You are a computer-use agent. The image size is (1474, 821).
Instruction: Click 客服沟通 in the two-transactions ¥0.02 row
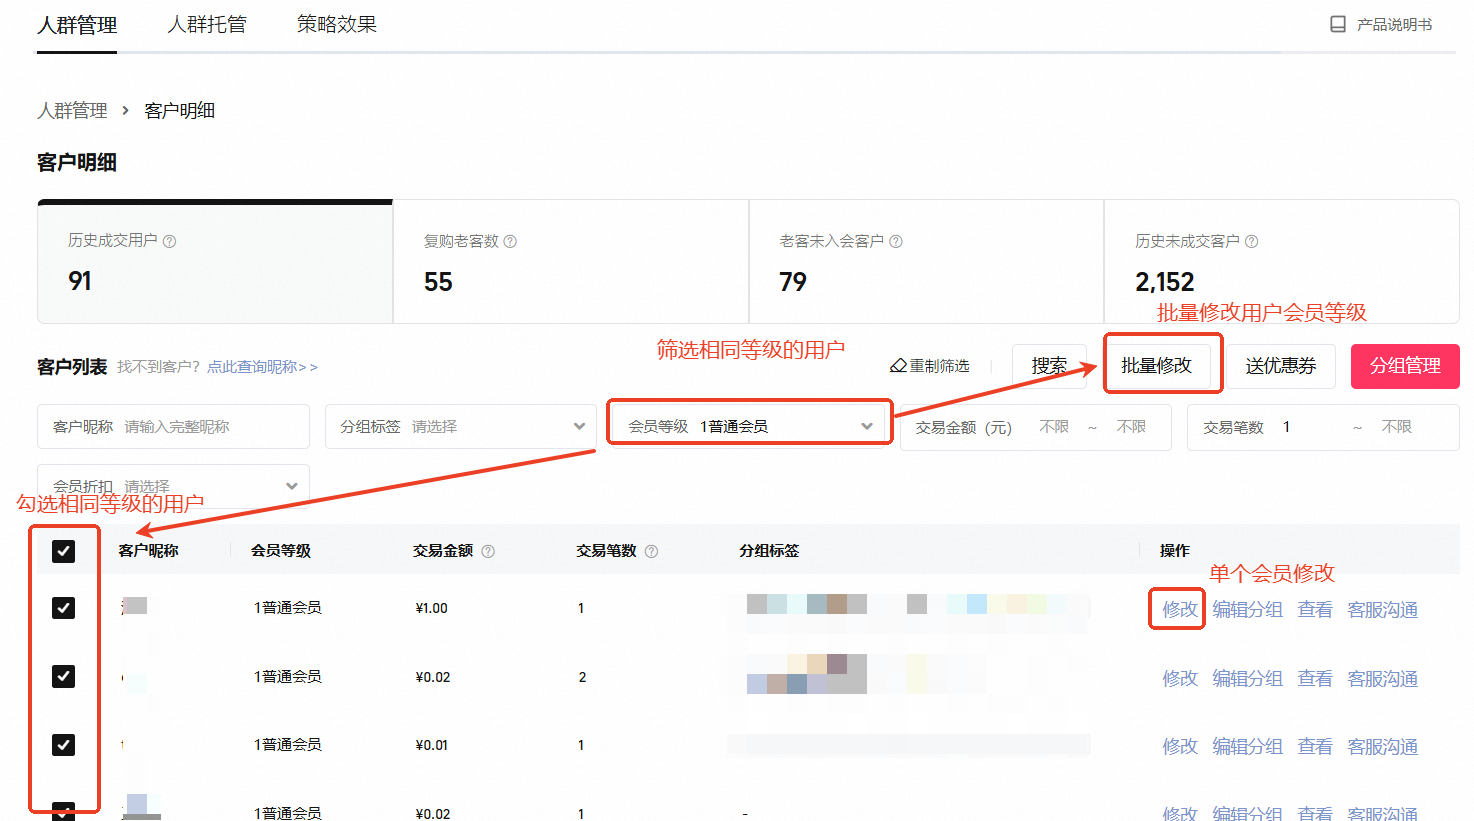point(1383,678)
